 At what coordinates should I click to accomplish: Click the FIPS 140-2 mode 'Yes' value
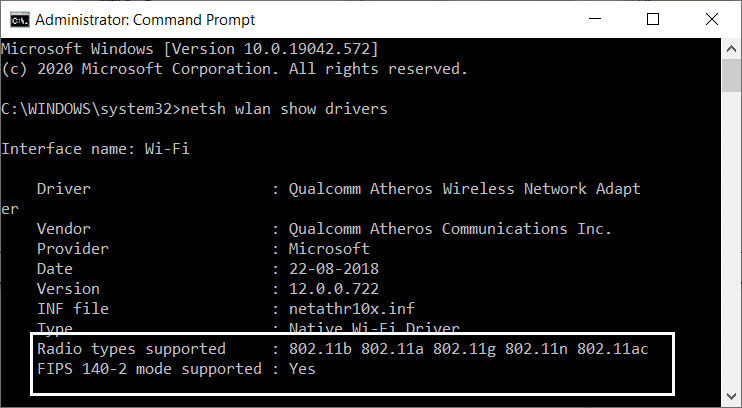click(x=303, y=368)
